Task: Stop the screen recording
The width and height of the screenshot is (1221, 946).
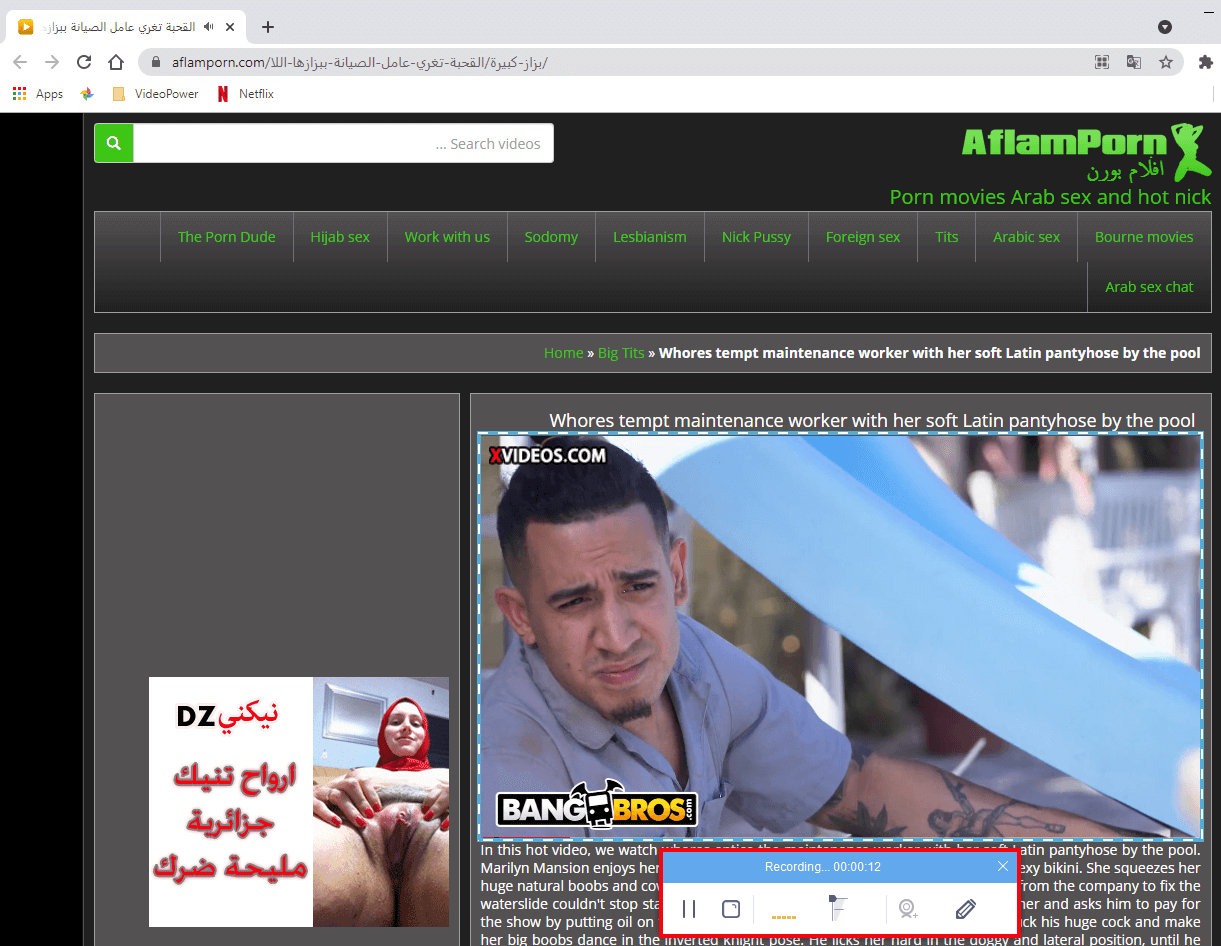Action: [x=731, y=909]
